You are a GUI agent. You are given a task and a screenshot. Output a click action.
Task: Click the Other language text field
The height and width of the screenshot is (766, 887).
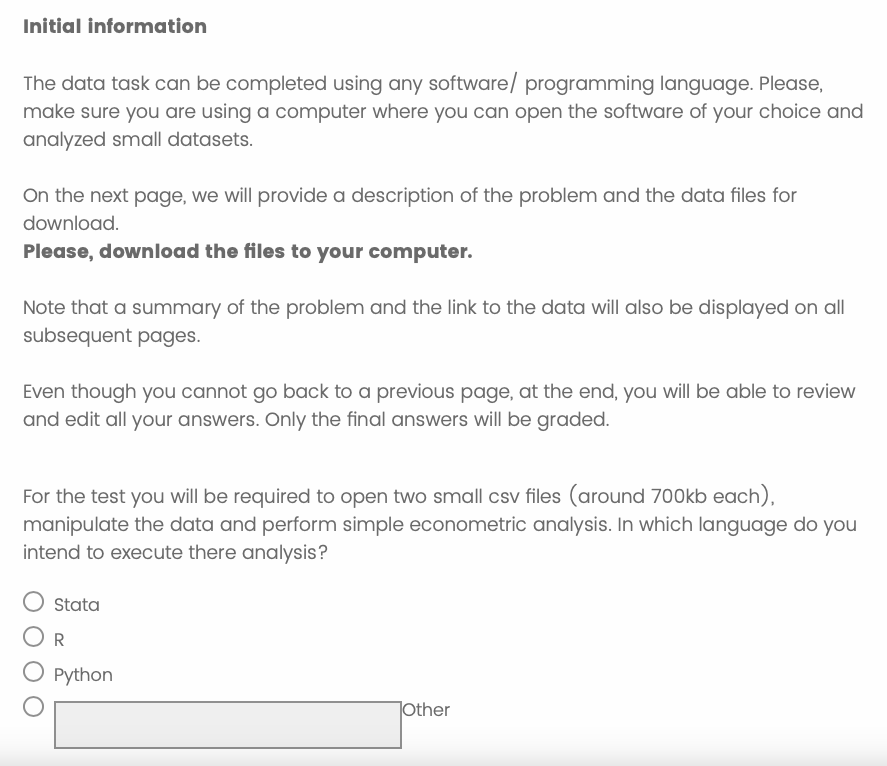pos(227,724)
